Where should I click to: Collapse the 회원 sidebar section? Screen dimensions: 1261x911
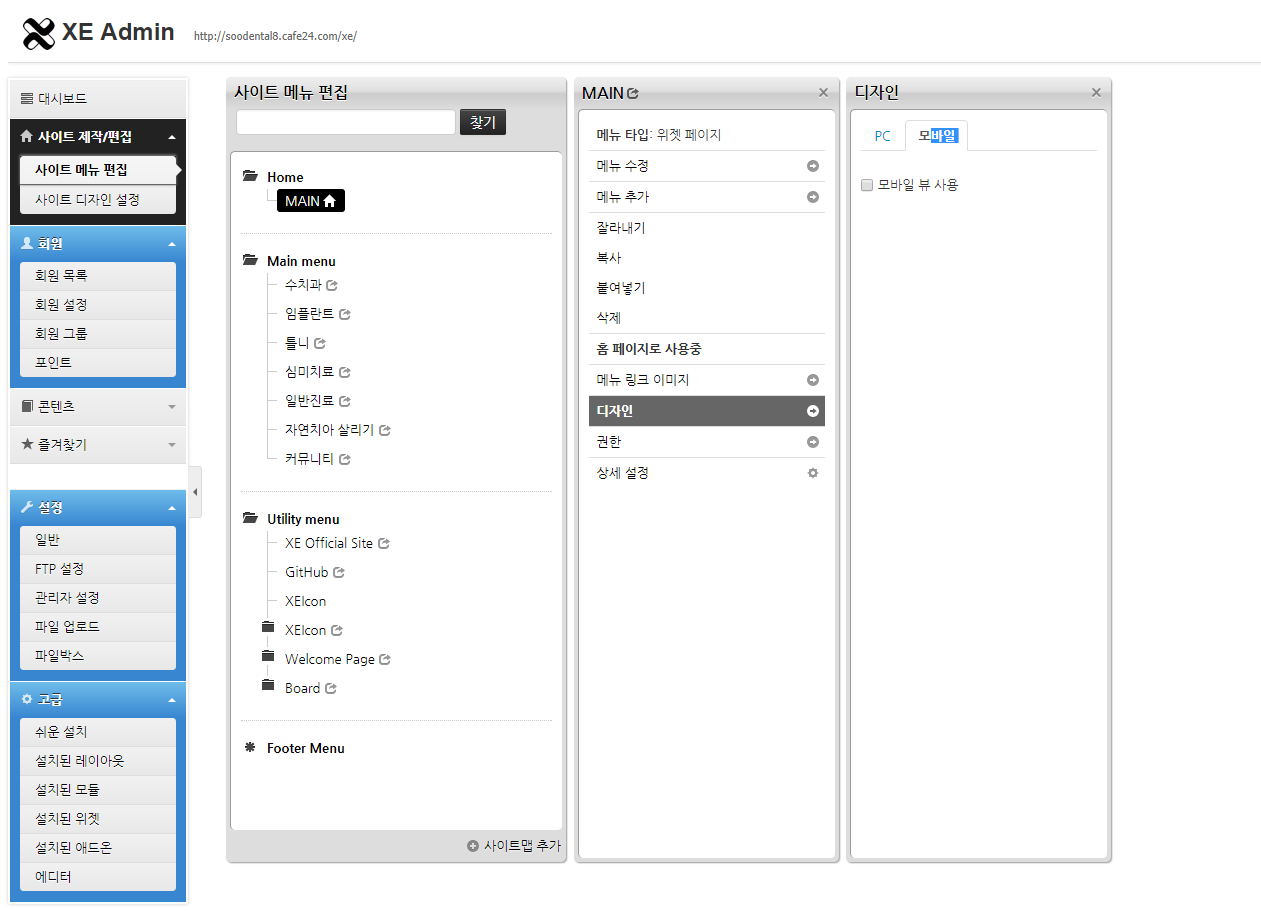171,244
